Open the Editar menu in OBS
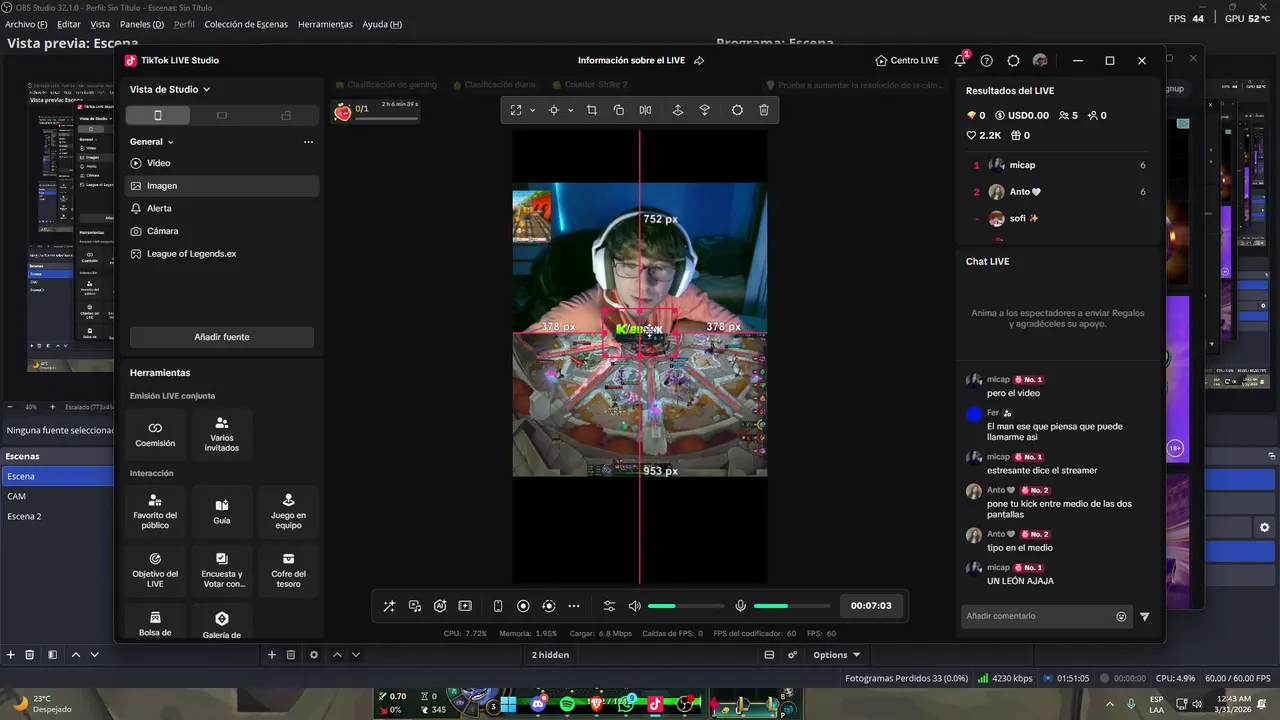Image resolution: width=1280 pixels, height=720 pixels. (69, 24)
